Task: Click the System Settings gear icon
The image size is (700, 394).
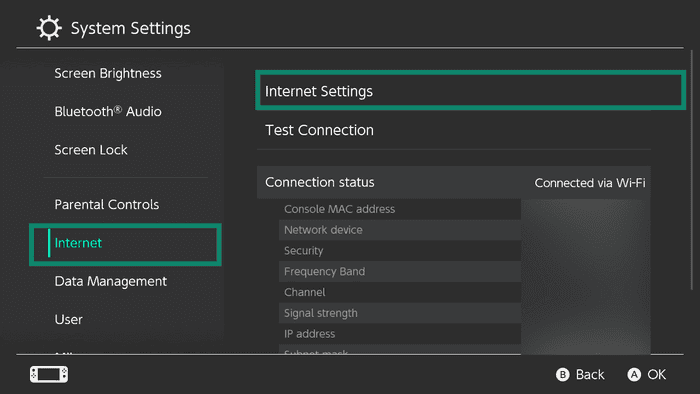Action: pyautogui.click(x=49, y=28)
